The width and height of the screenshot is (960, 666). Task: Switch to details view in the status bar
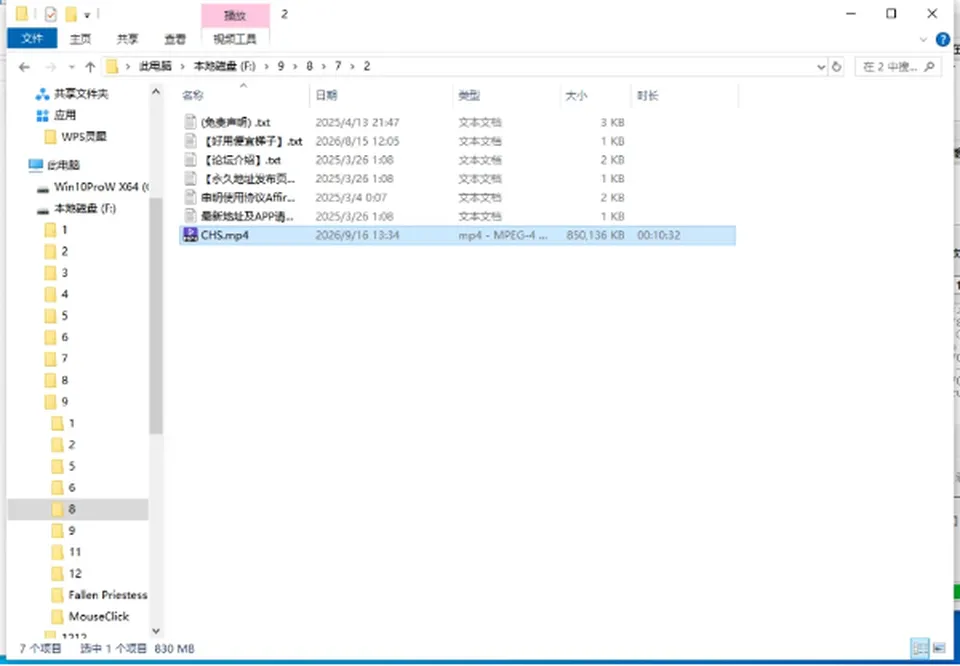[920, 648]
